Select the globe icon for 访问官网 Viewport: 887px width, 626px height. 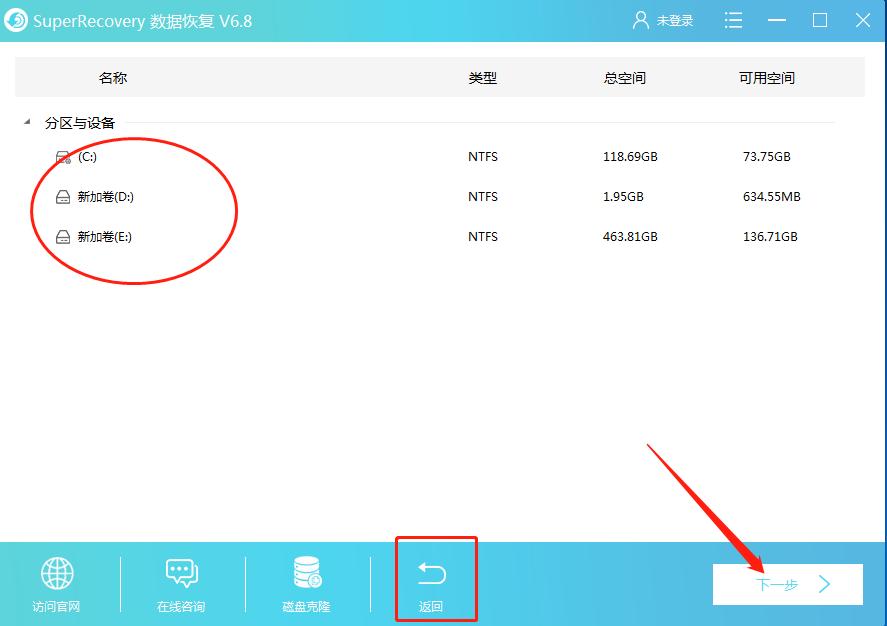[56, 573]
